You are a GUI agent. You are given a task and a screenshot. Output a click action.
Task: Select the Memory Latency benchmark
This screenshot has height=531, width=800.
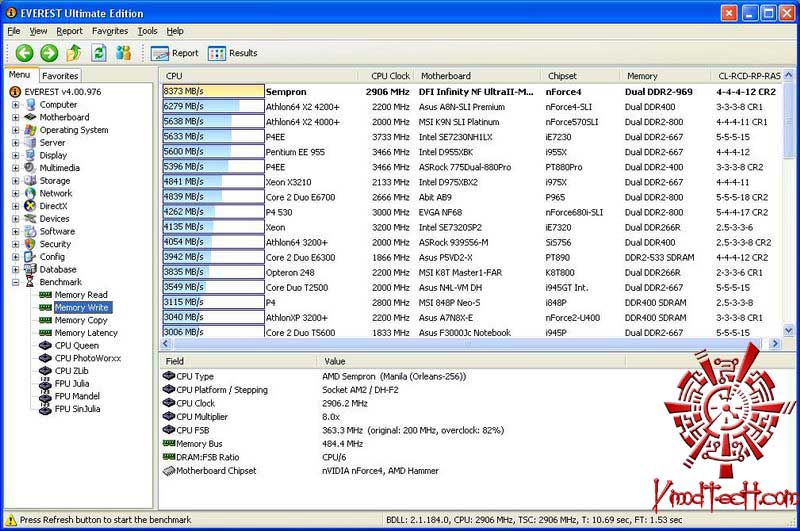(86, 333)
